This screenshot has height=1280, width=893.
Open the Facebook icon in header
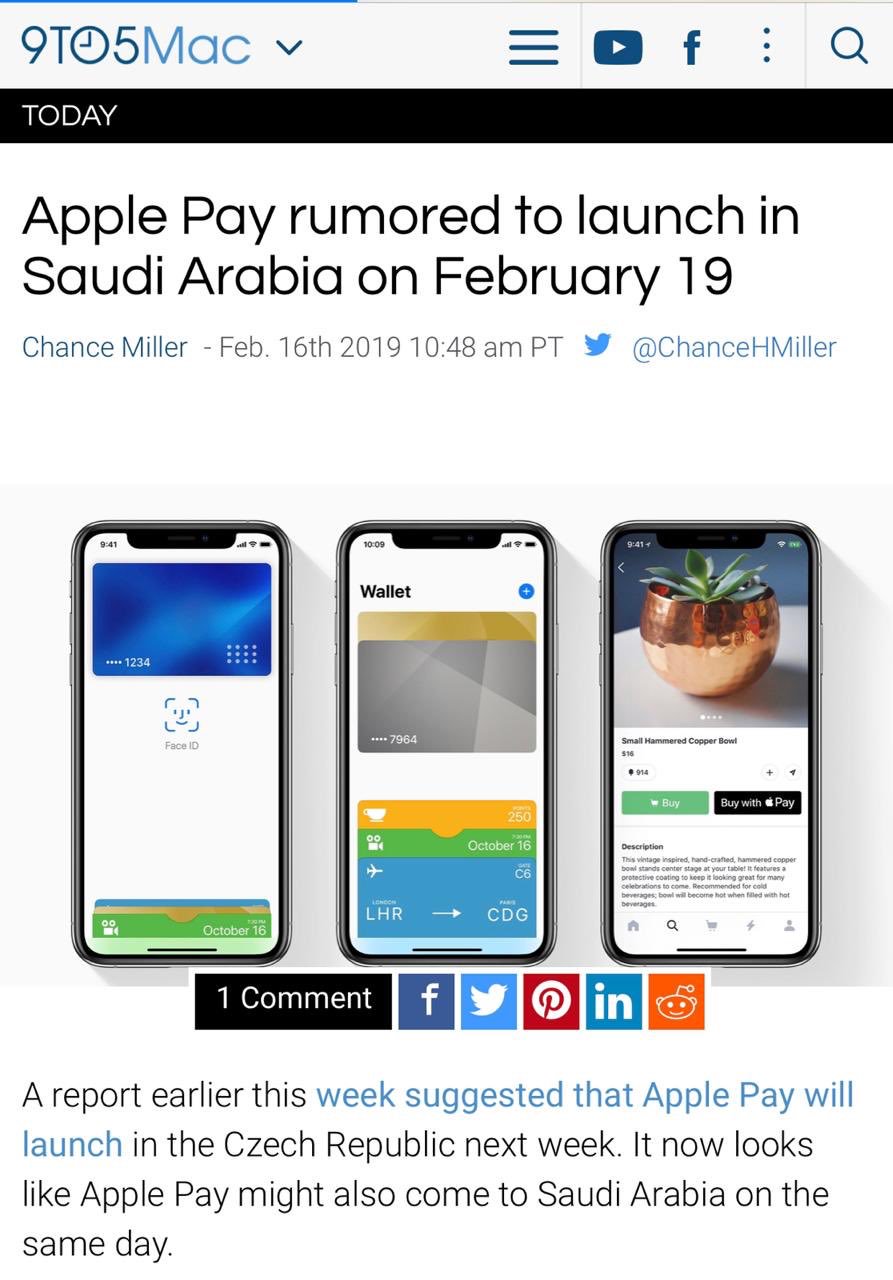692,46
